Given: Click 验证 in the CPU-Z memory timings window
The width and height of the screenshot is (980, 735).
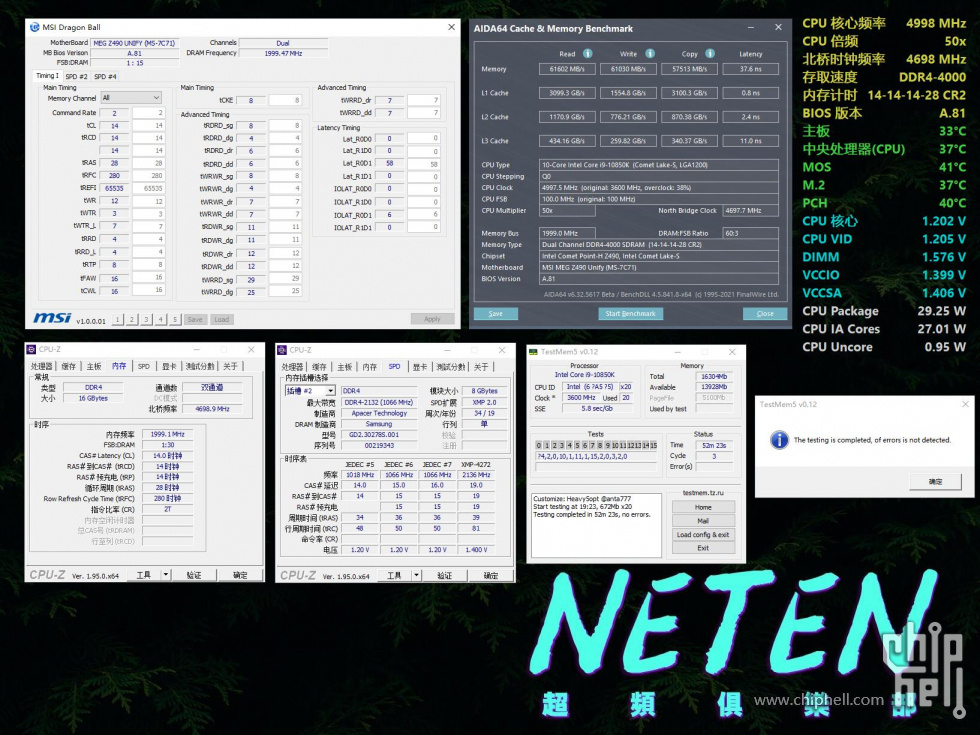Looking at the screenshot, I should click(x=194, y=575).
